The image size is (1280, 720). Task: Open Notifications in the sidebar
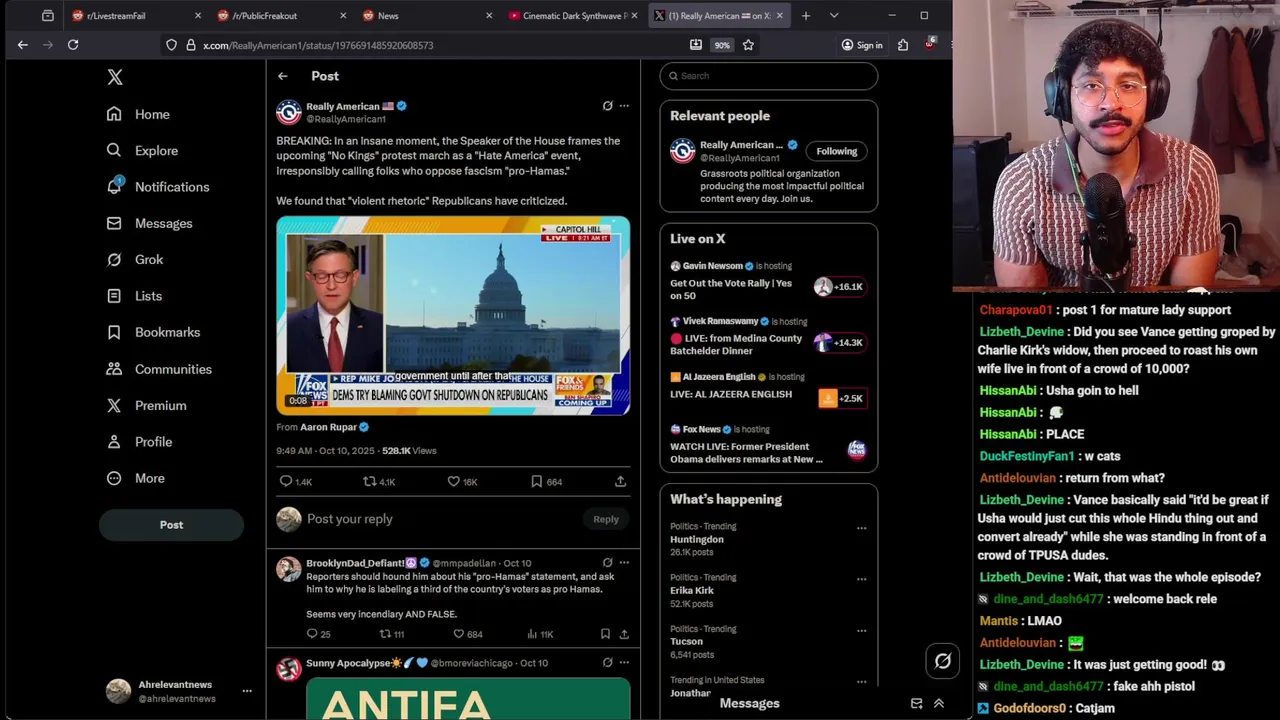click(158, 187)
